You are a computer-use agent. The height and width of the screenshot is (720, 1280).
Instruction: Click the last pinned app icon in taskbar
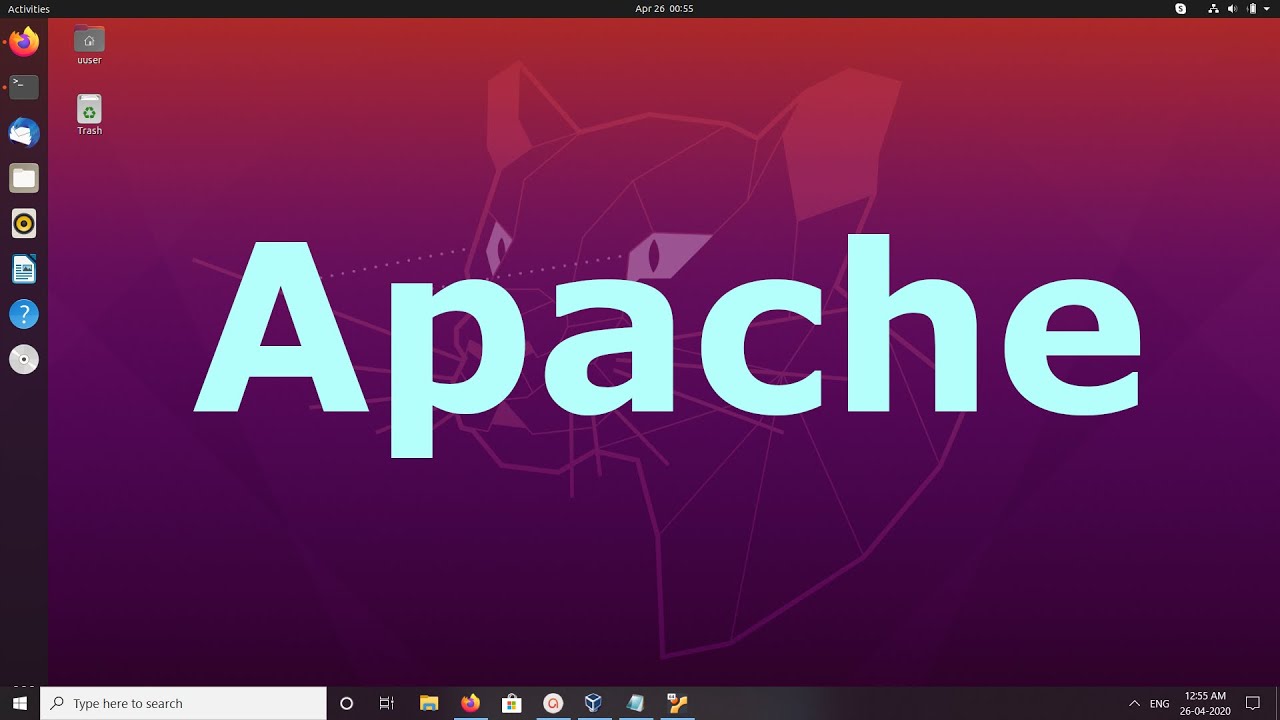(x=677, y=703)
